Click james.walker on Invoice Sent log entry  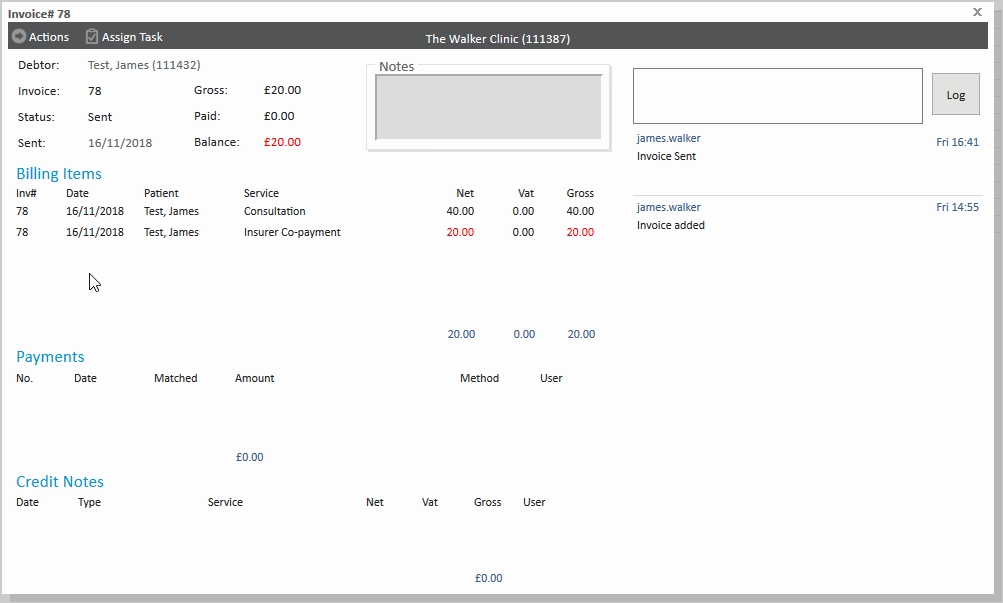[668, 138]
